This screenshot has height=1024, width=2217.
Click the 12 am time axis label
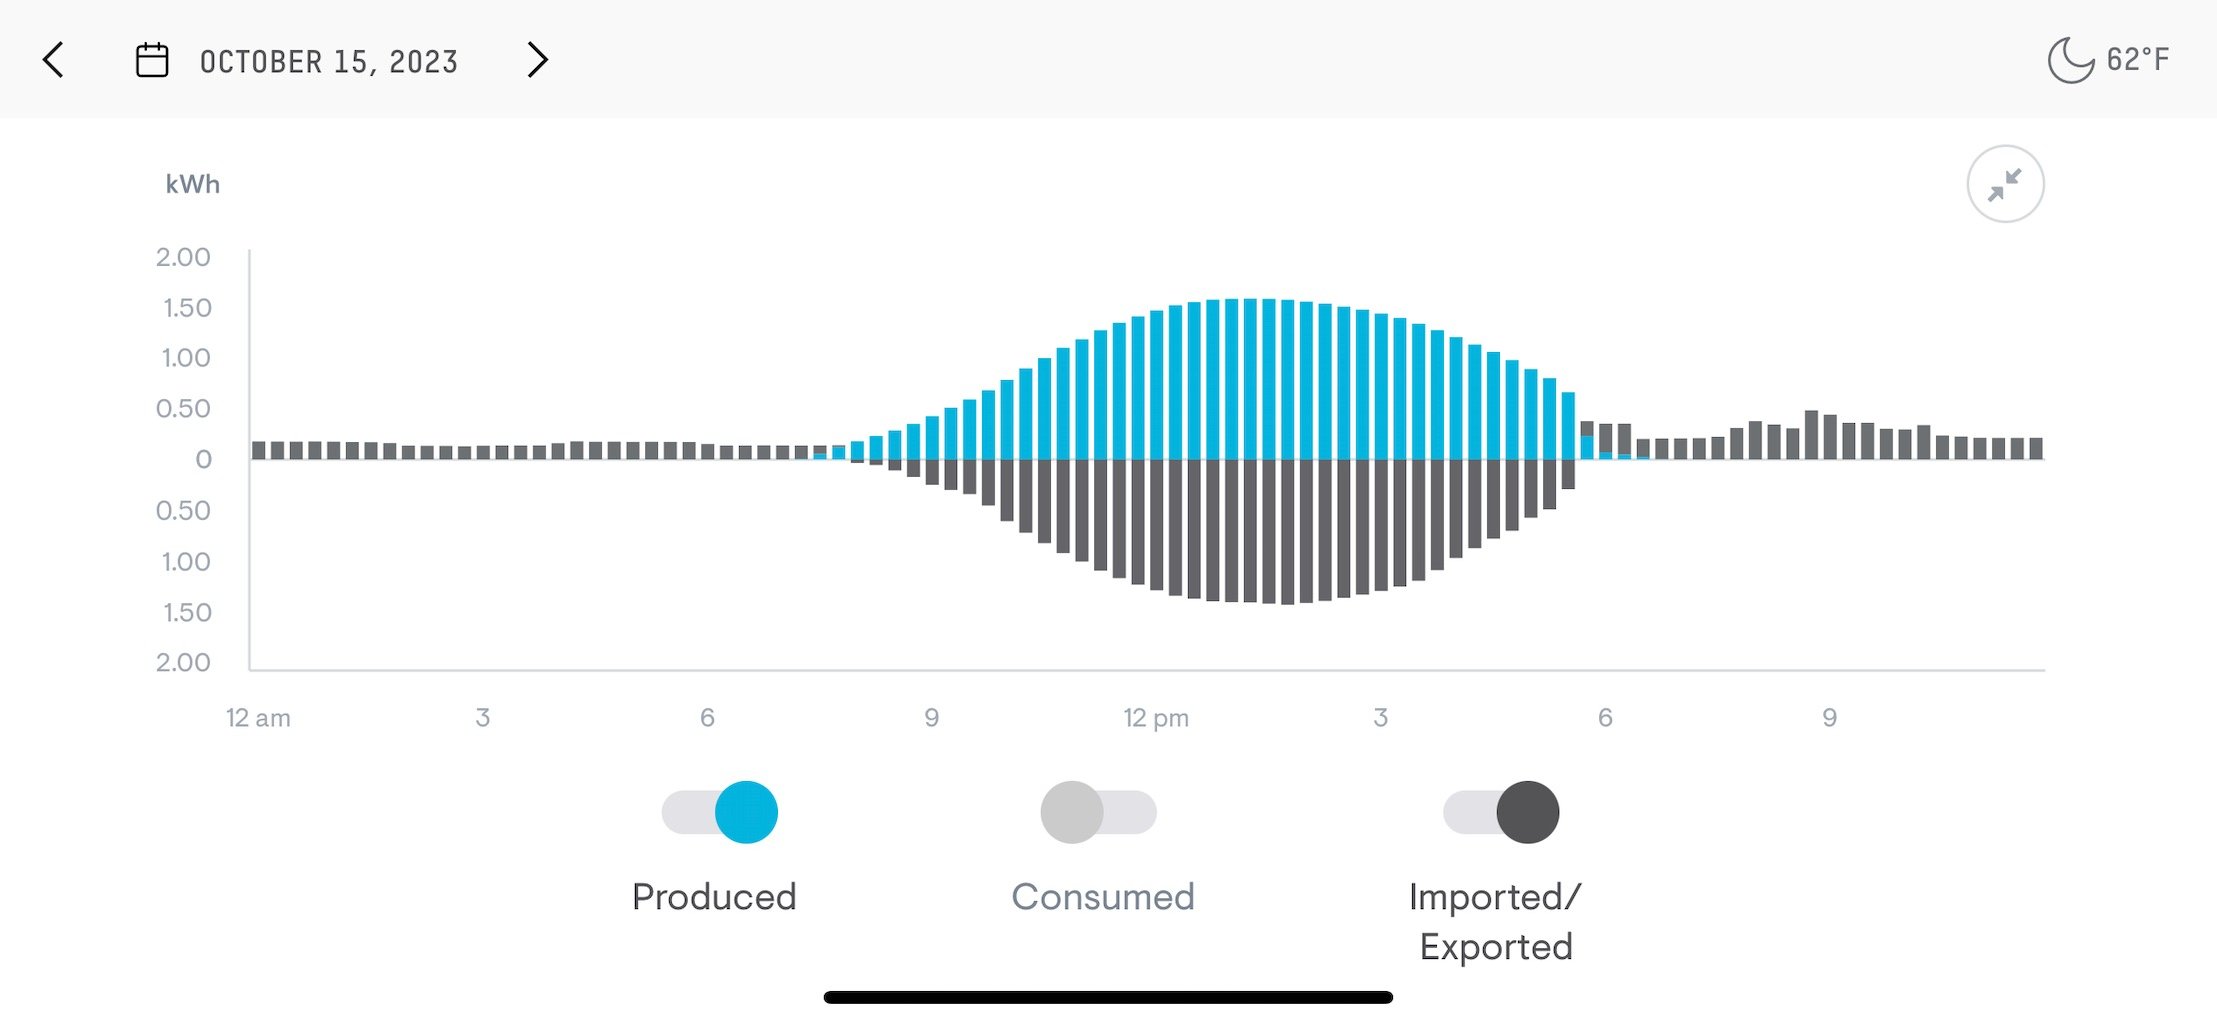click(x=258, y=718)
